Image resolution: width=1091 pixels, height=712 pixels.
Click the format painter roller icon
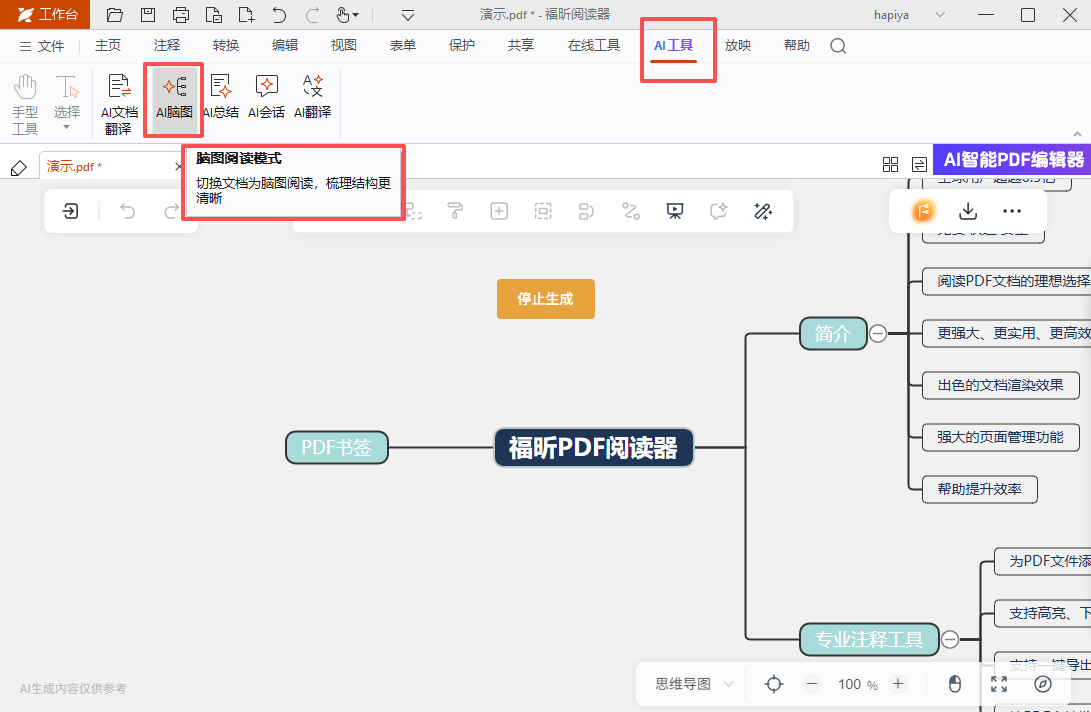pos(455,211)
